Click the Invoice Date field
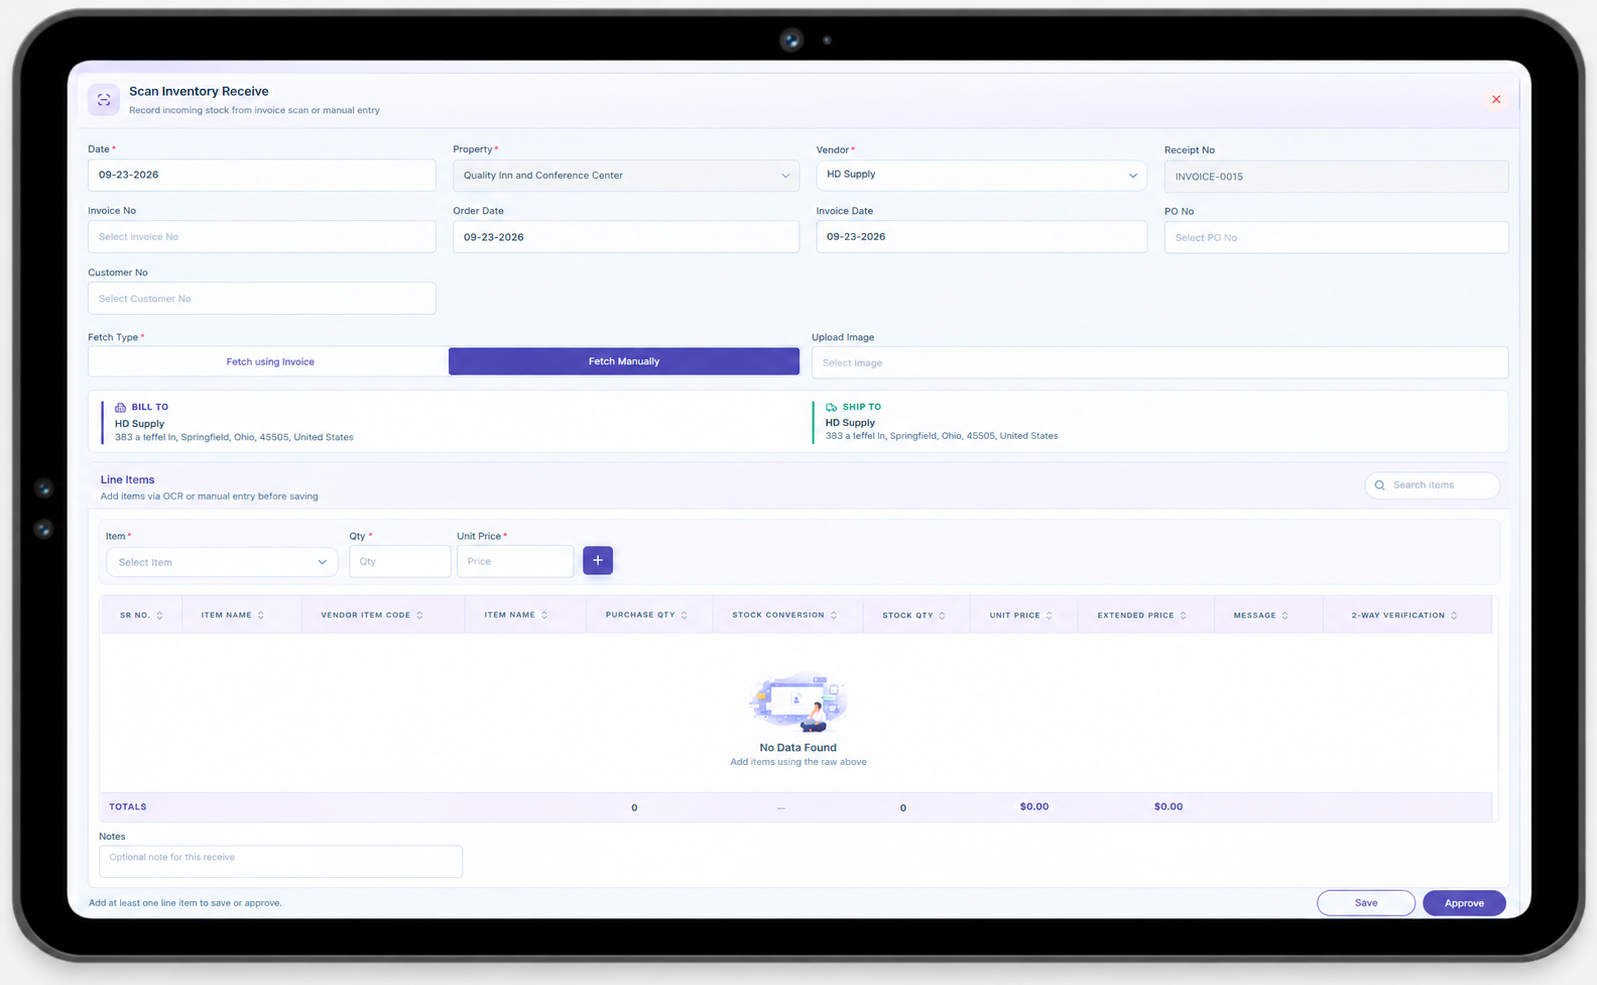Viewport: 1597px width, 985px height. click(981, 237)
